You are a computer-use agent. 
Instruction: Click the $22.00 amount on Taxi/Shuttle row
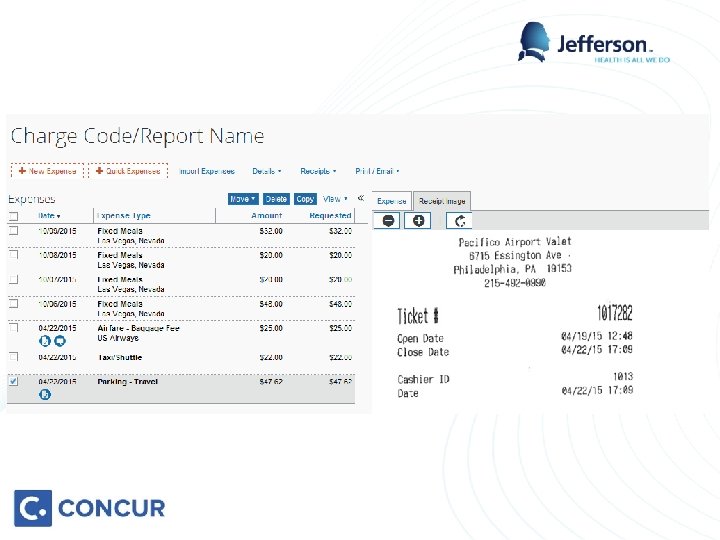click(270, 357)
